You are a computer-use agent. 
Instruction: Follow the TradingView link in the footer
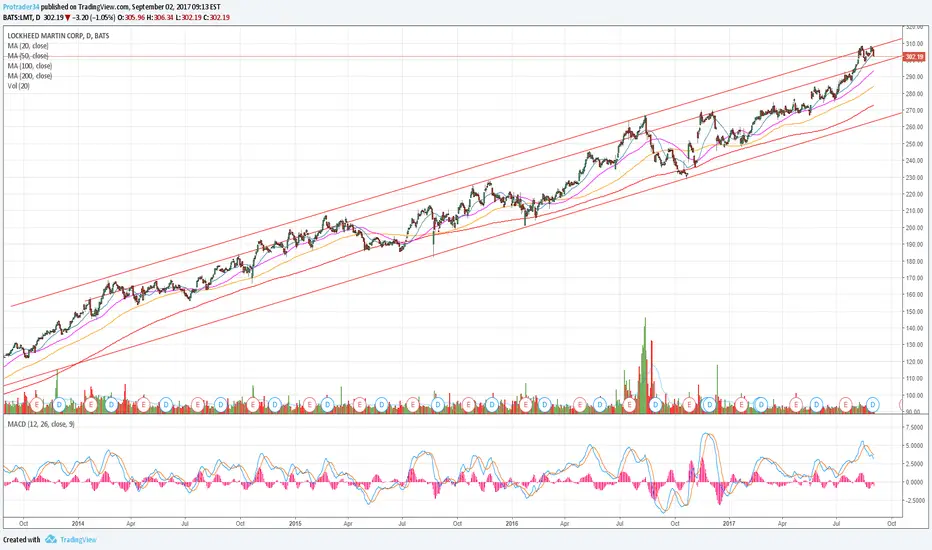pos(78,540)
